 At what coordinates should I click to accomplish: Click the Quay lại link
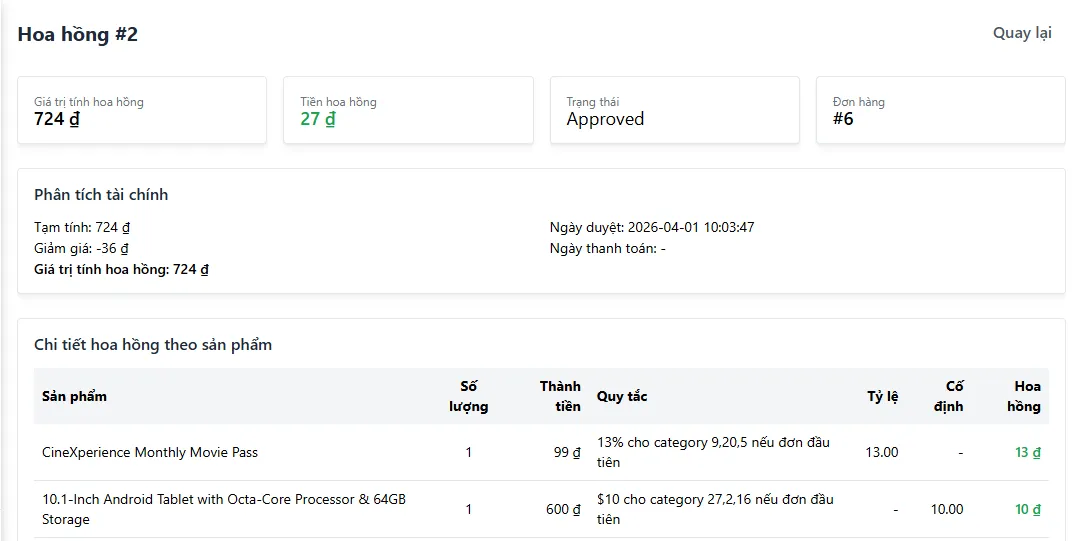click(1022, 33)
